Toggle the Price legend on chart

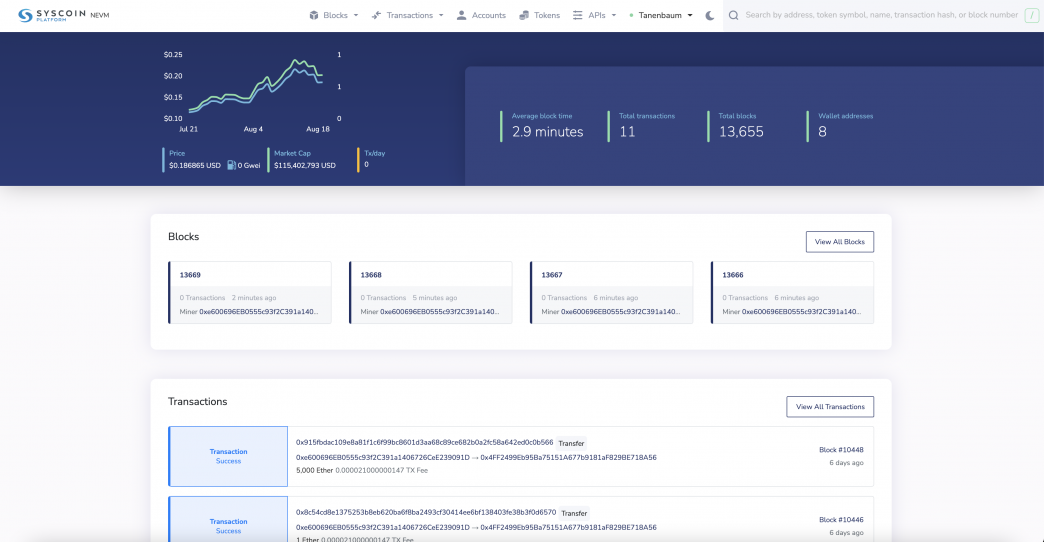(x=177, y=153)
